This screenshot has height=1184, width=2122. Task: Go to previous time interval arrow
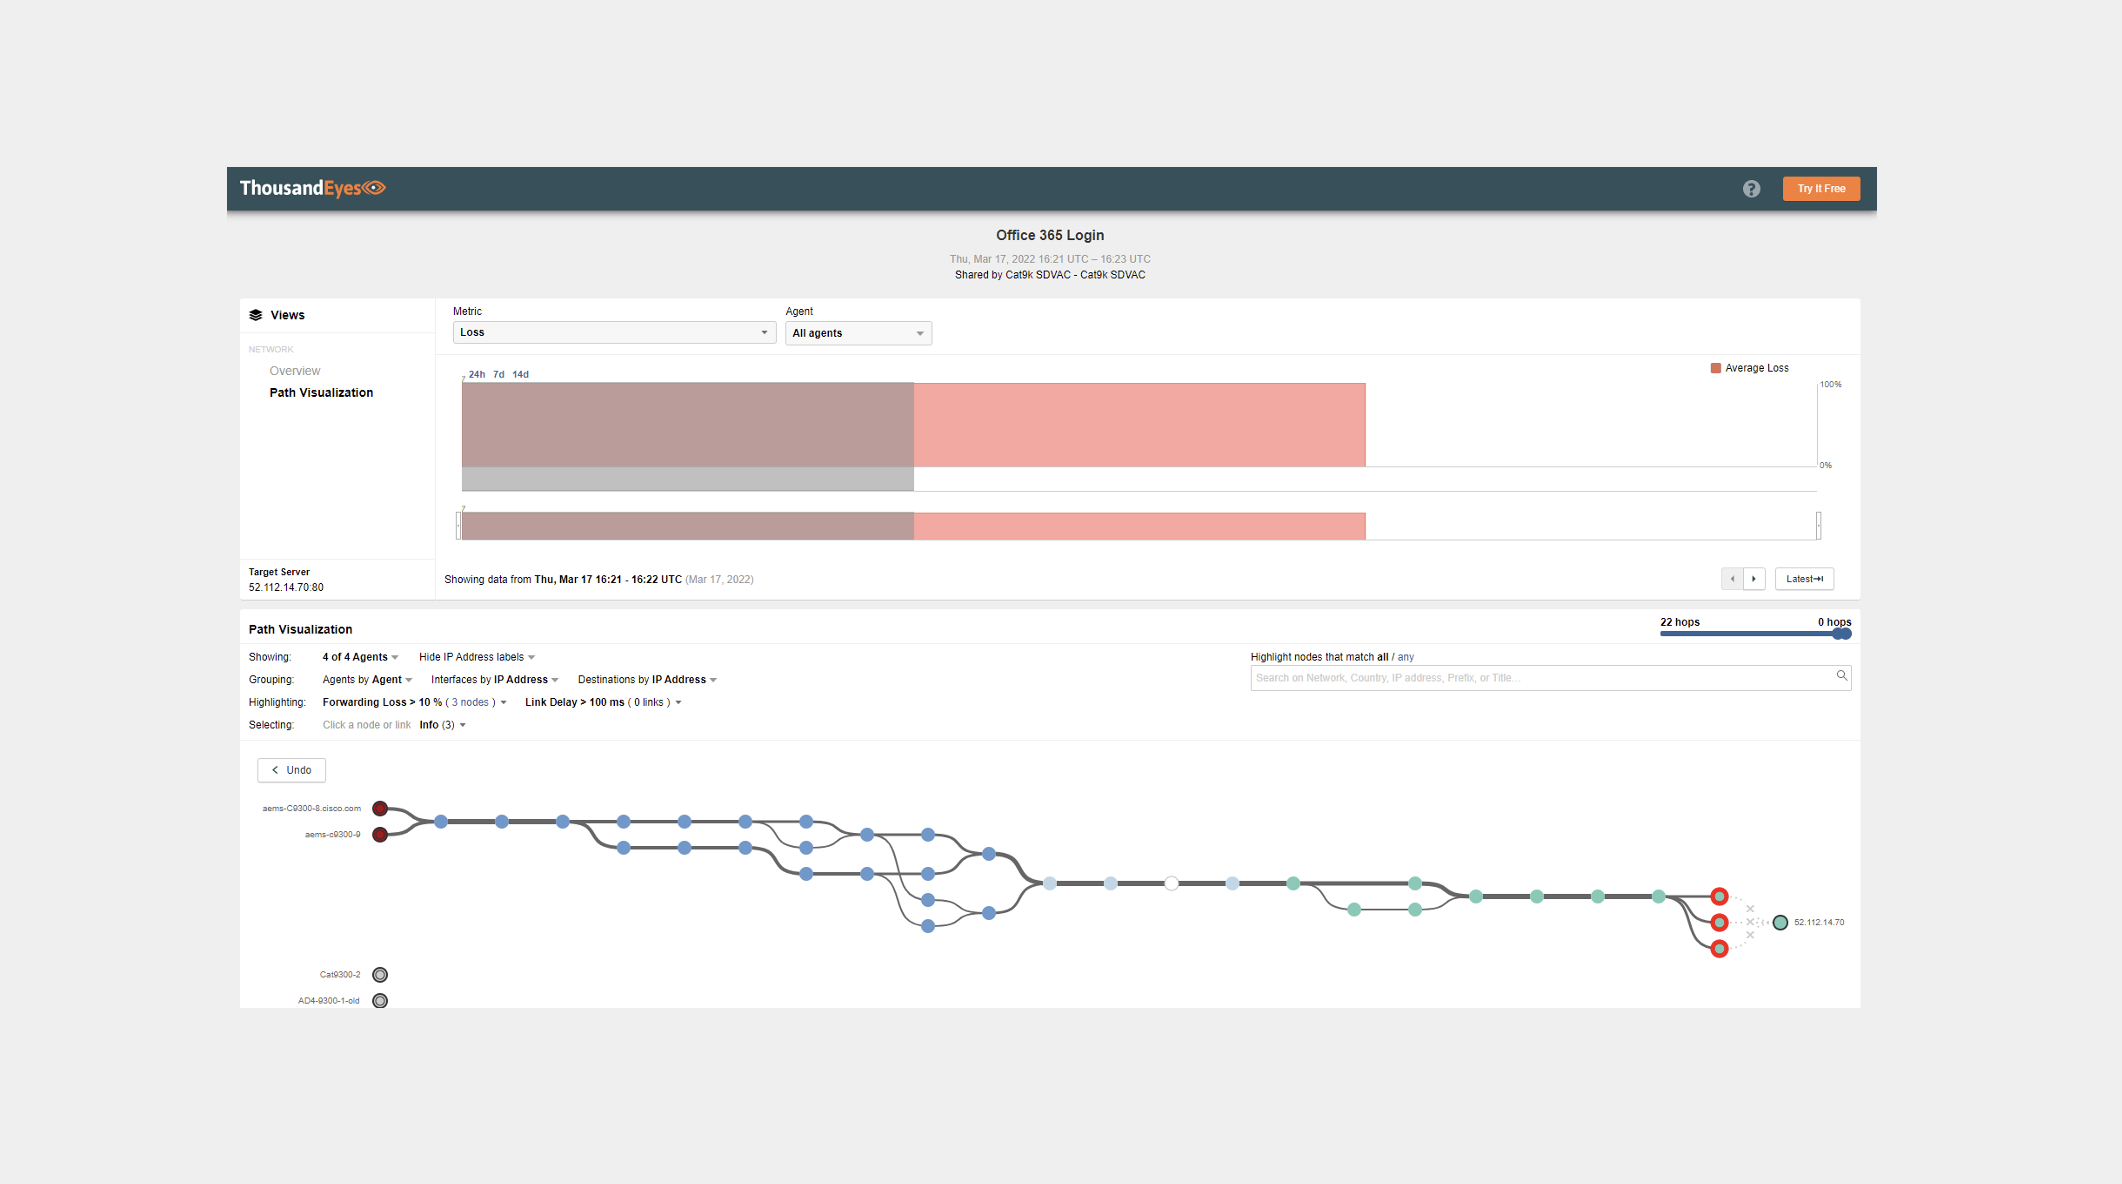(1732, 579)
